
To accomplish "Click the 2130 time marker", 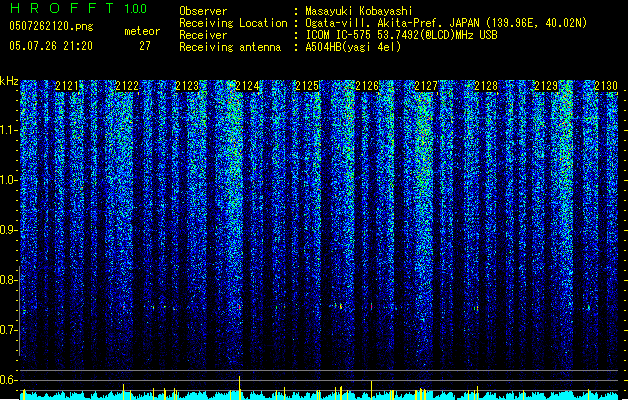I will pyautogui.click(x=606, y=86).
